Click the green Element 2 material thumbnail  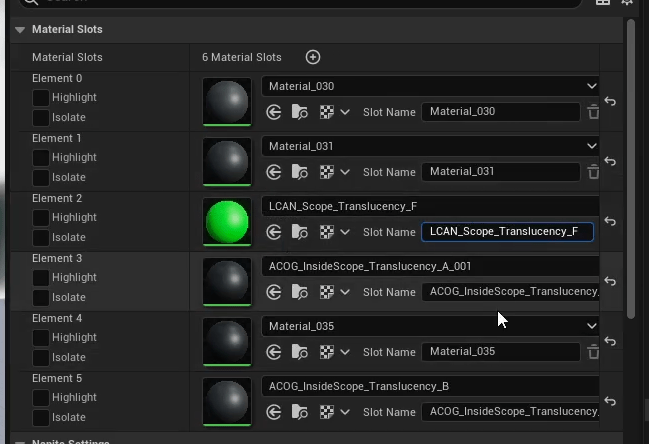[x=227, y=221]
